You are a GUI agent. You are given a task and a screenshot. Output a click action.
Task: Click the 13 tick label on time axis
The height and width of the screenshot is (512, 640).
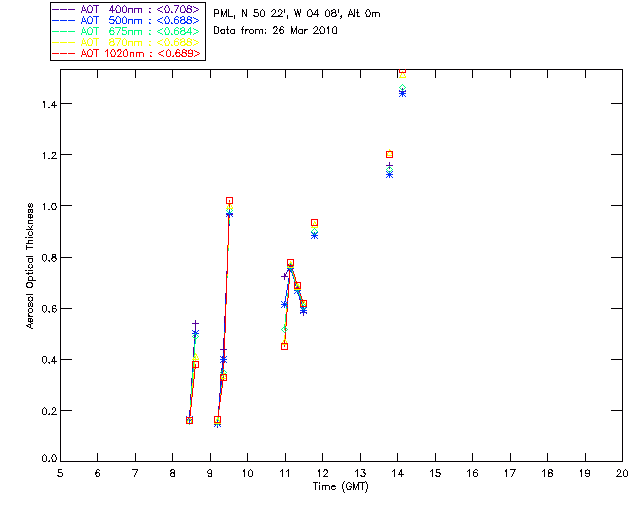(360, 473)
